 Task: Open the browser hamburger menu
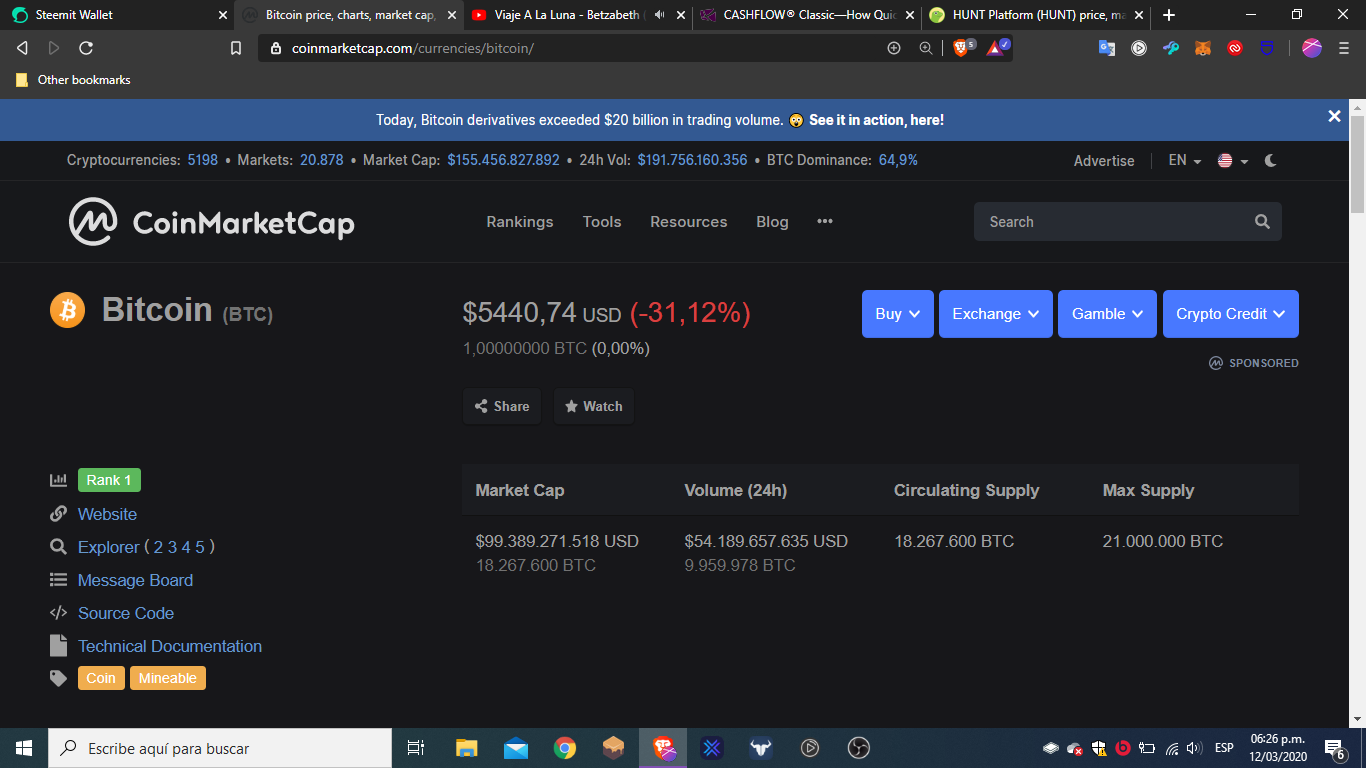pyautogui.click(x=1343, y=48)
